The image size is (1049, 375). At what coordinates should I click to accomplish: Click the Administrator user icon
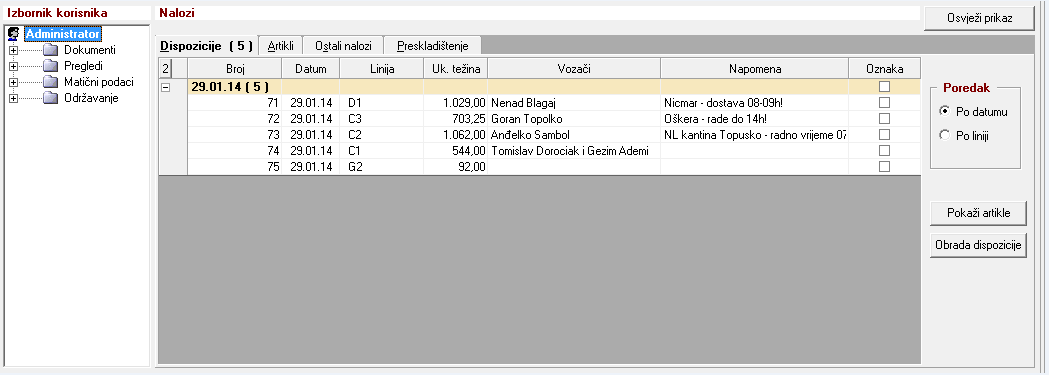[13, 33]
